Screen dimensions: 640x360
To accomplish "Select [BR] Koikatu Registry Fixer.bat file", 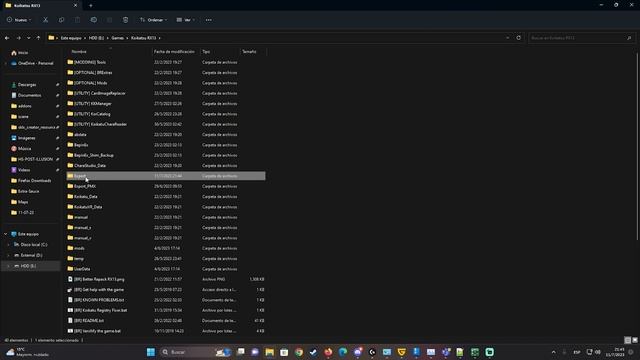I will (166, 310).
